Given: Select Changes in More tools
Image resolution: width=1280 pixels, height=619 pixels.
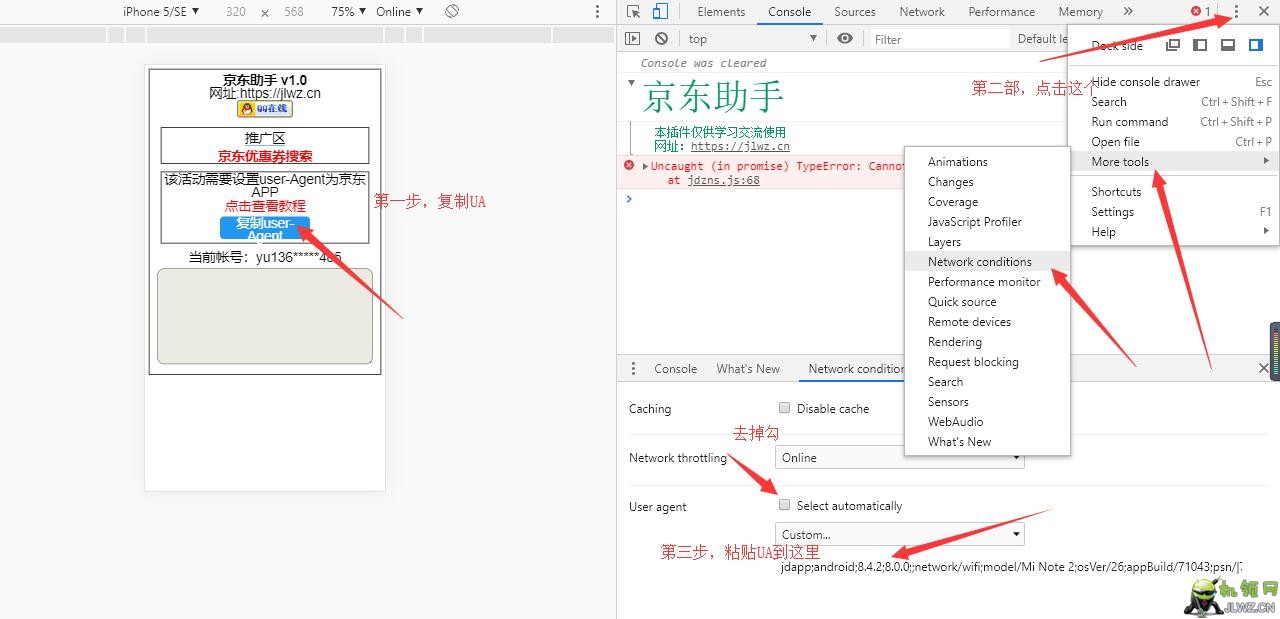Looking at the screenshot, I should pyautogui.click(x=987, y=182).
